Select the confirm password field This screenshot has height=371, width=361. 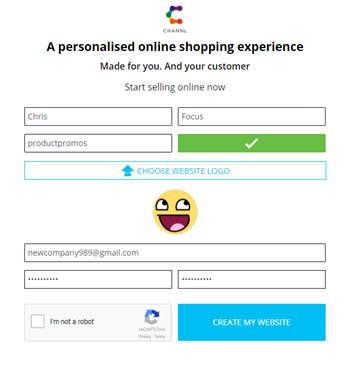[x=252, y=279]
